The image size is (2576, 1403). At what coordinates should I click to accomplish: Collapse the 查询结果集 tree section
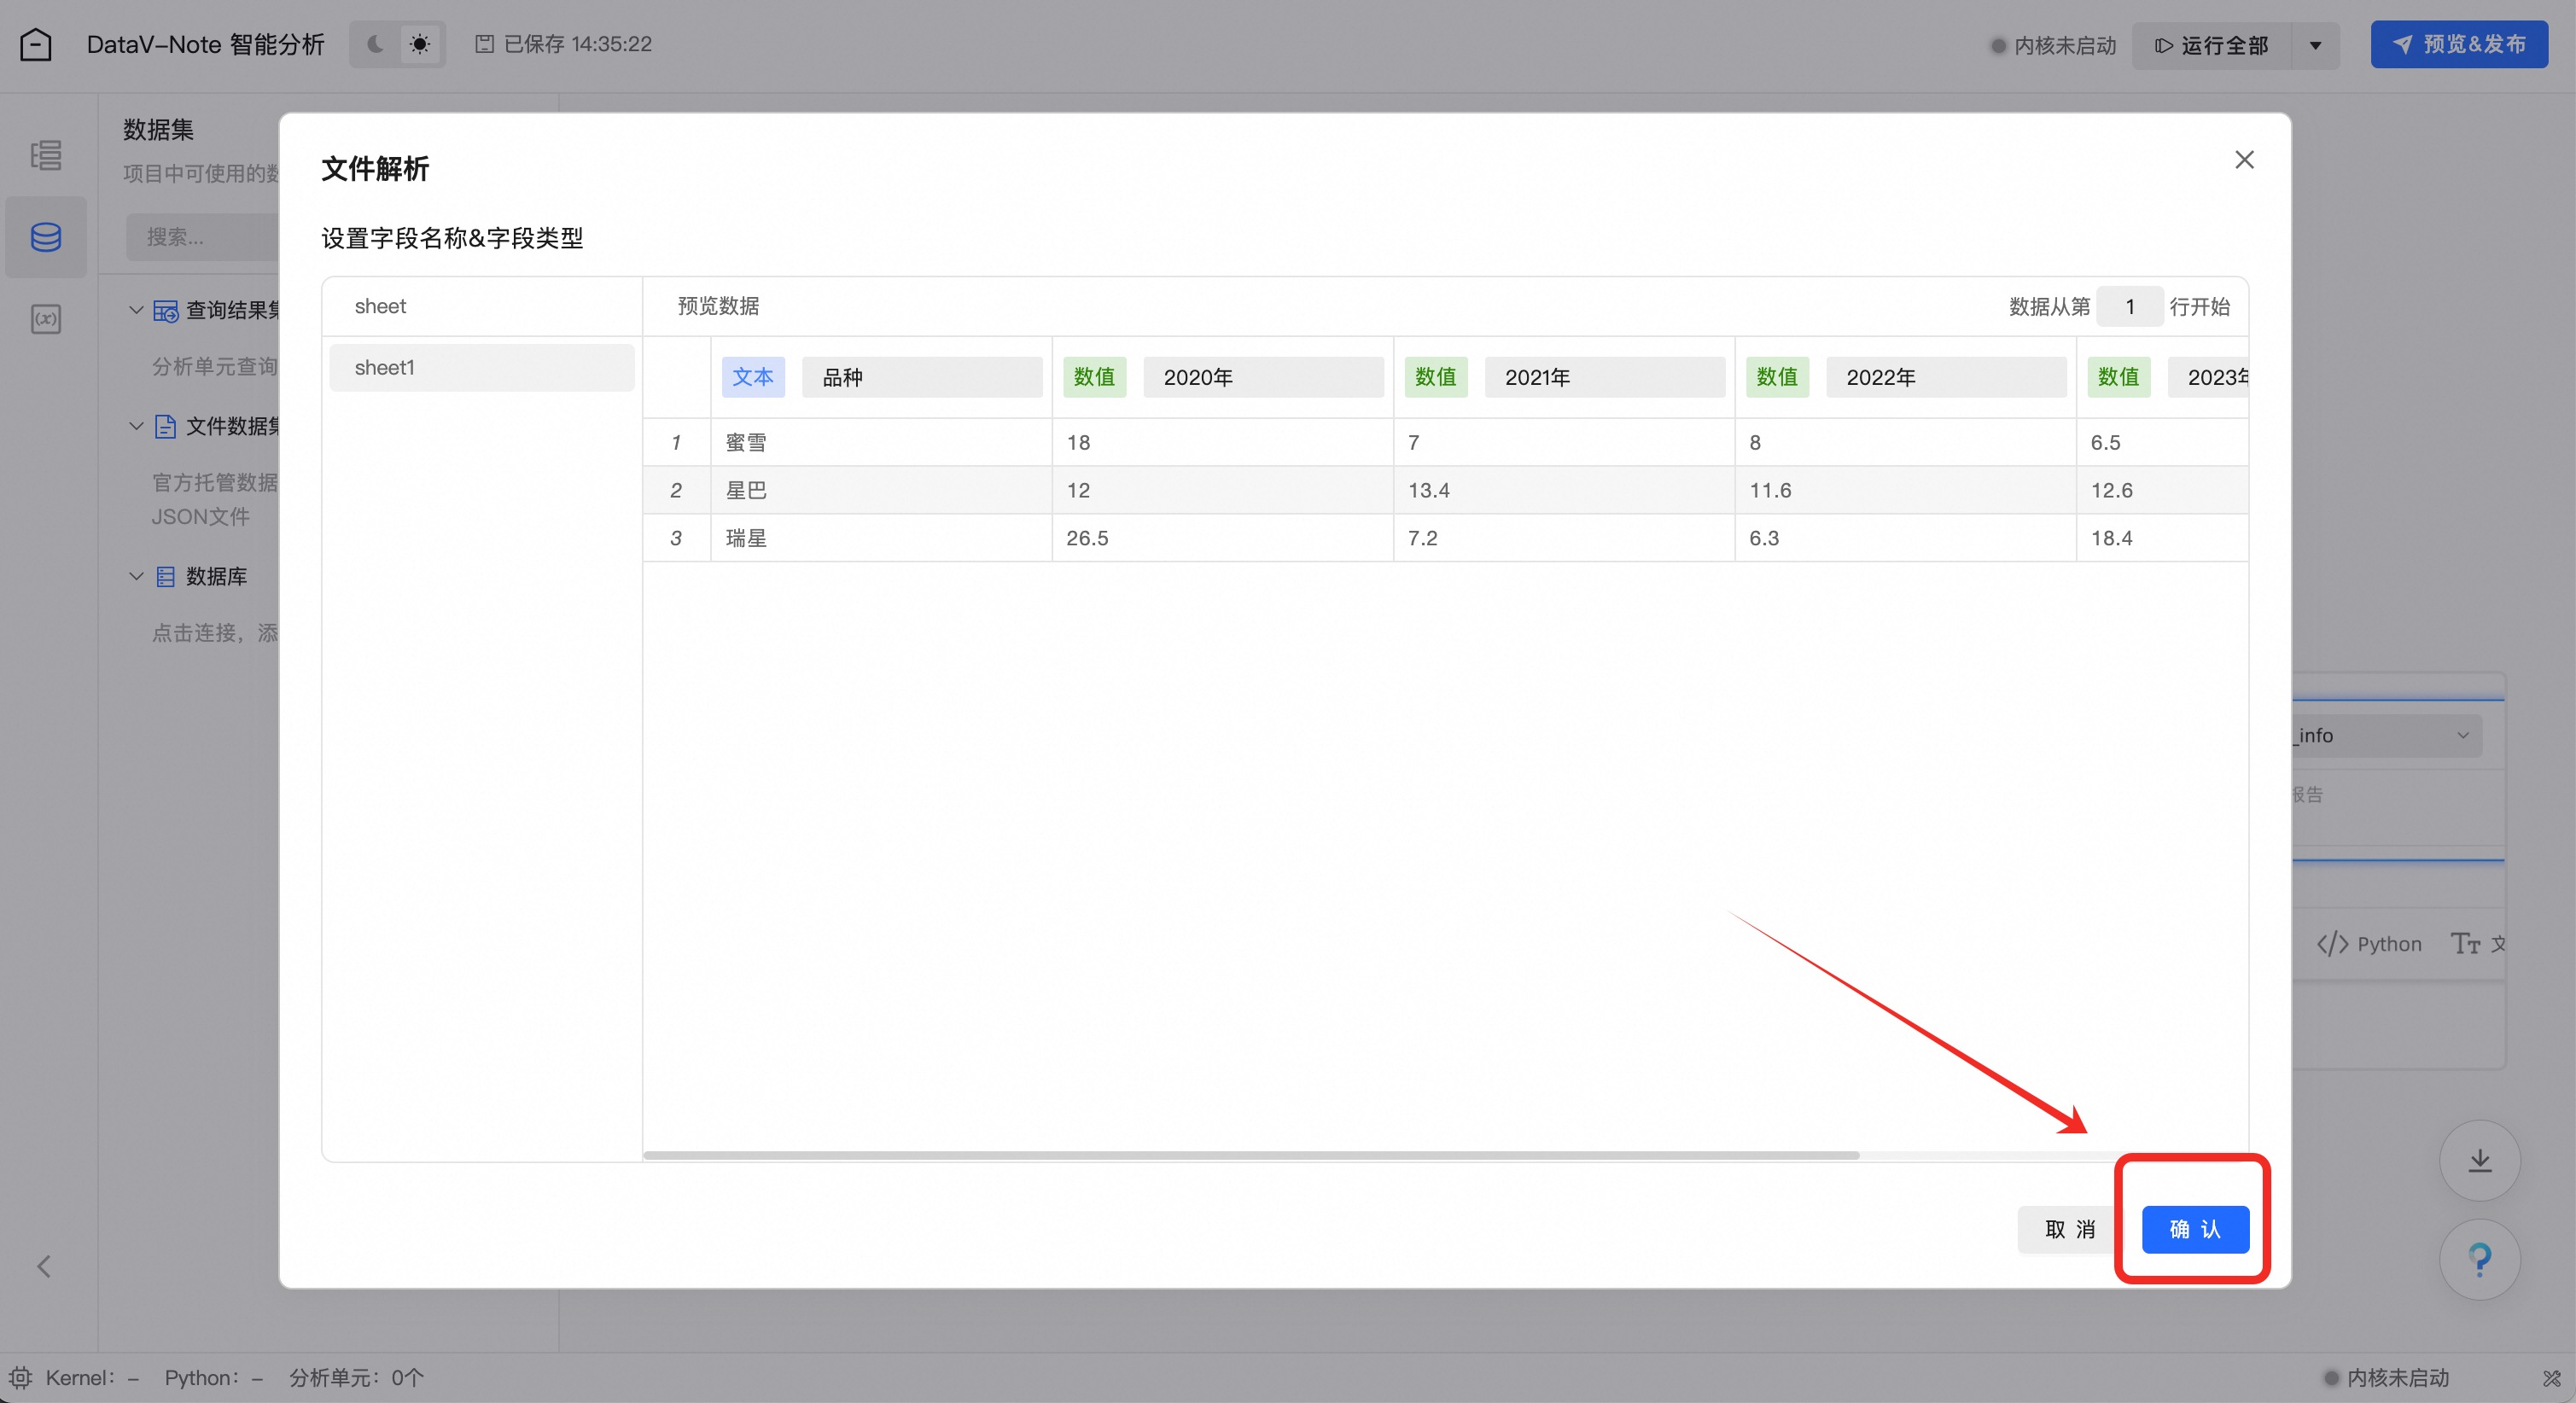137,310
